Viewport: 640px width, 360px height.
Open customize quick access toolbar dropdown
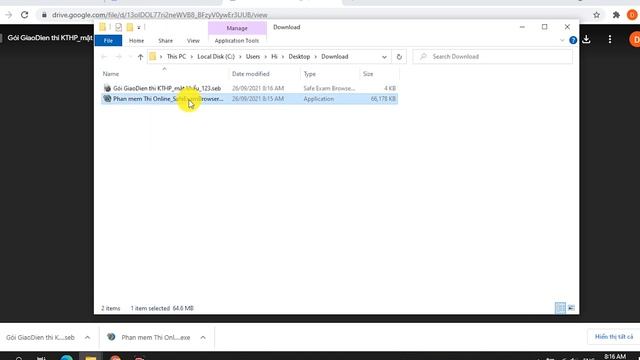(x=139, y=27)
